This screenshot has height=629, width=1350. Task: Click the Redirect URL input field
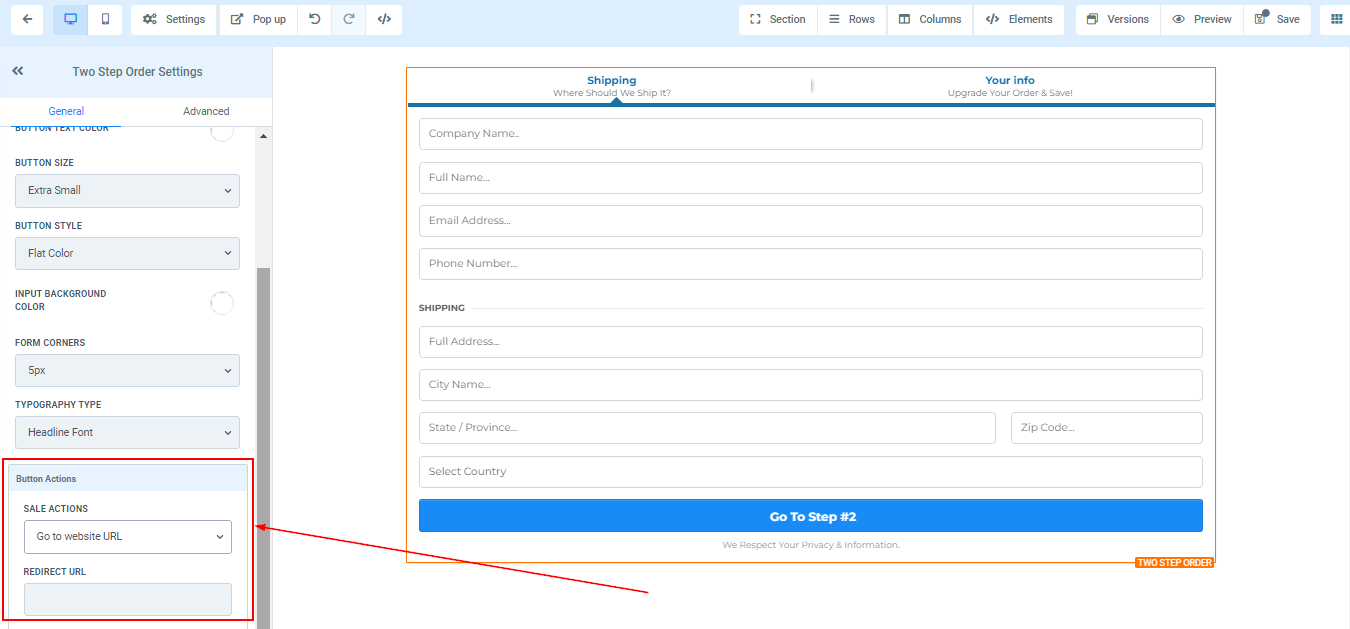(128, 599)
